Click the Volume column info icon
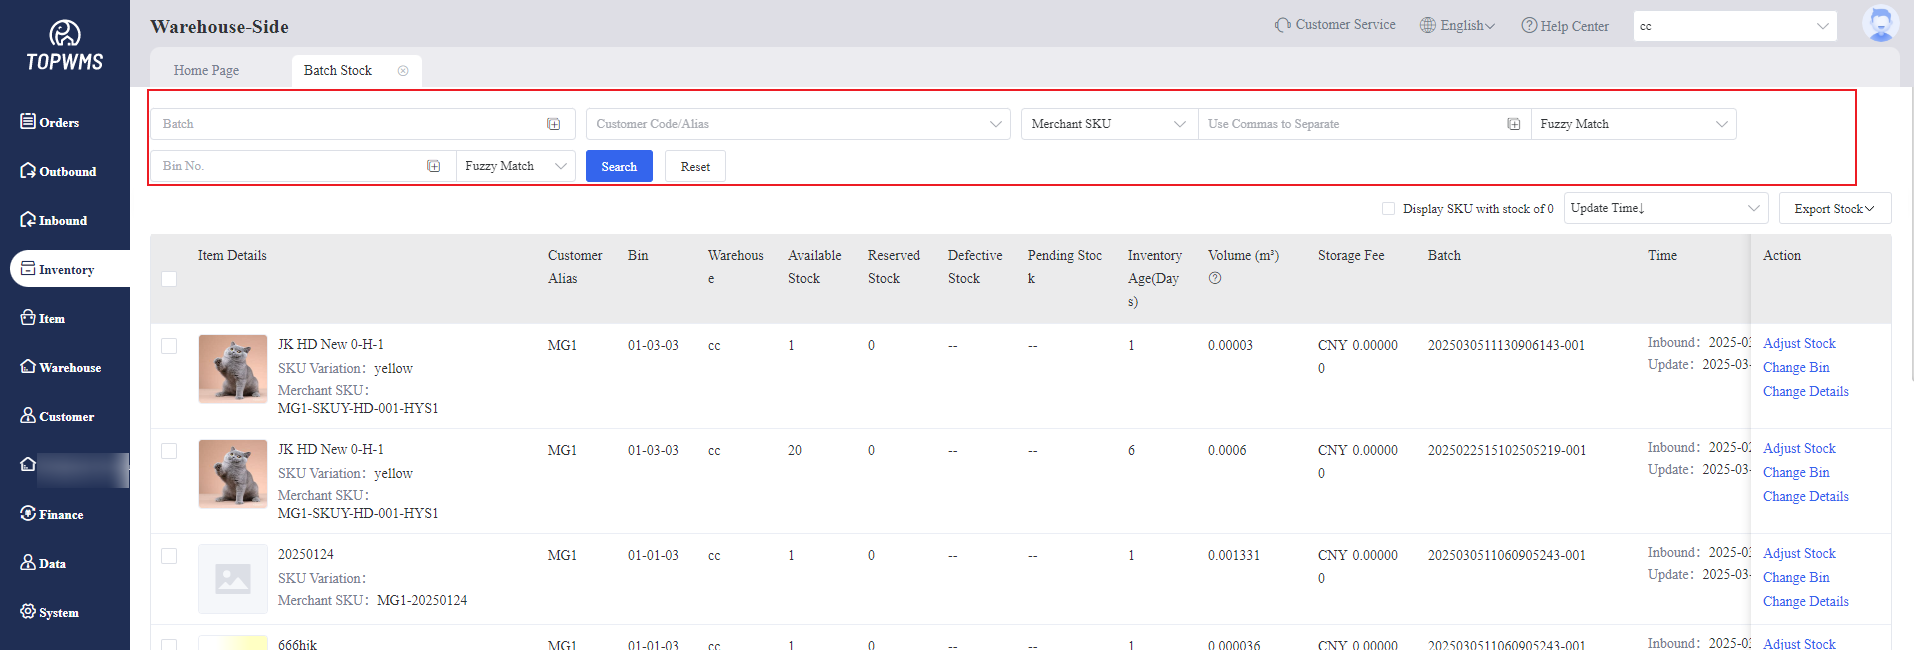Screen dimensions: 1914x650 pos(1215,279)
